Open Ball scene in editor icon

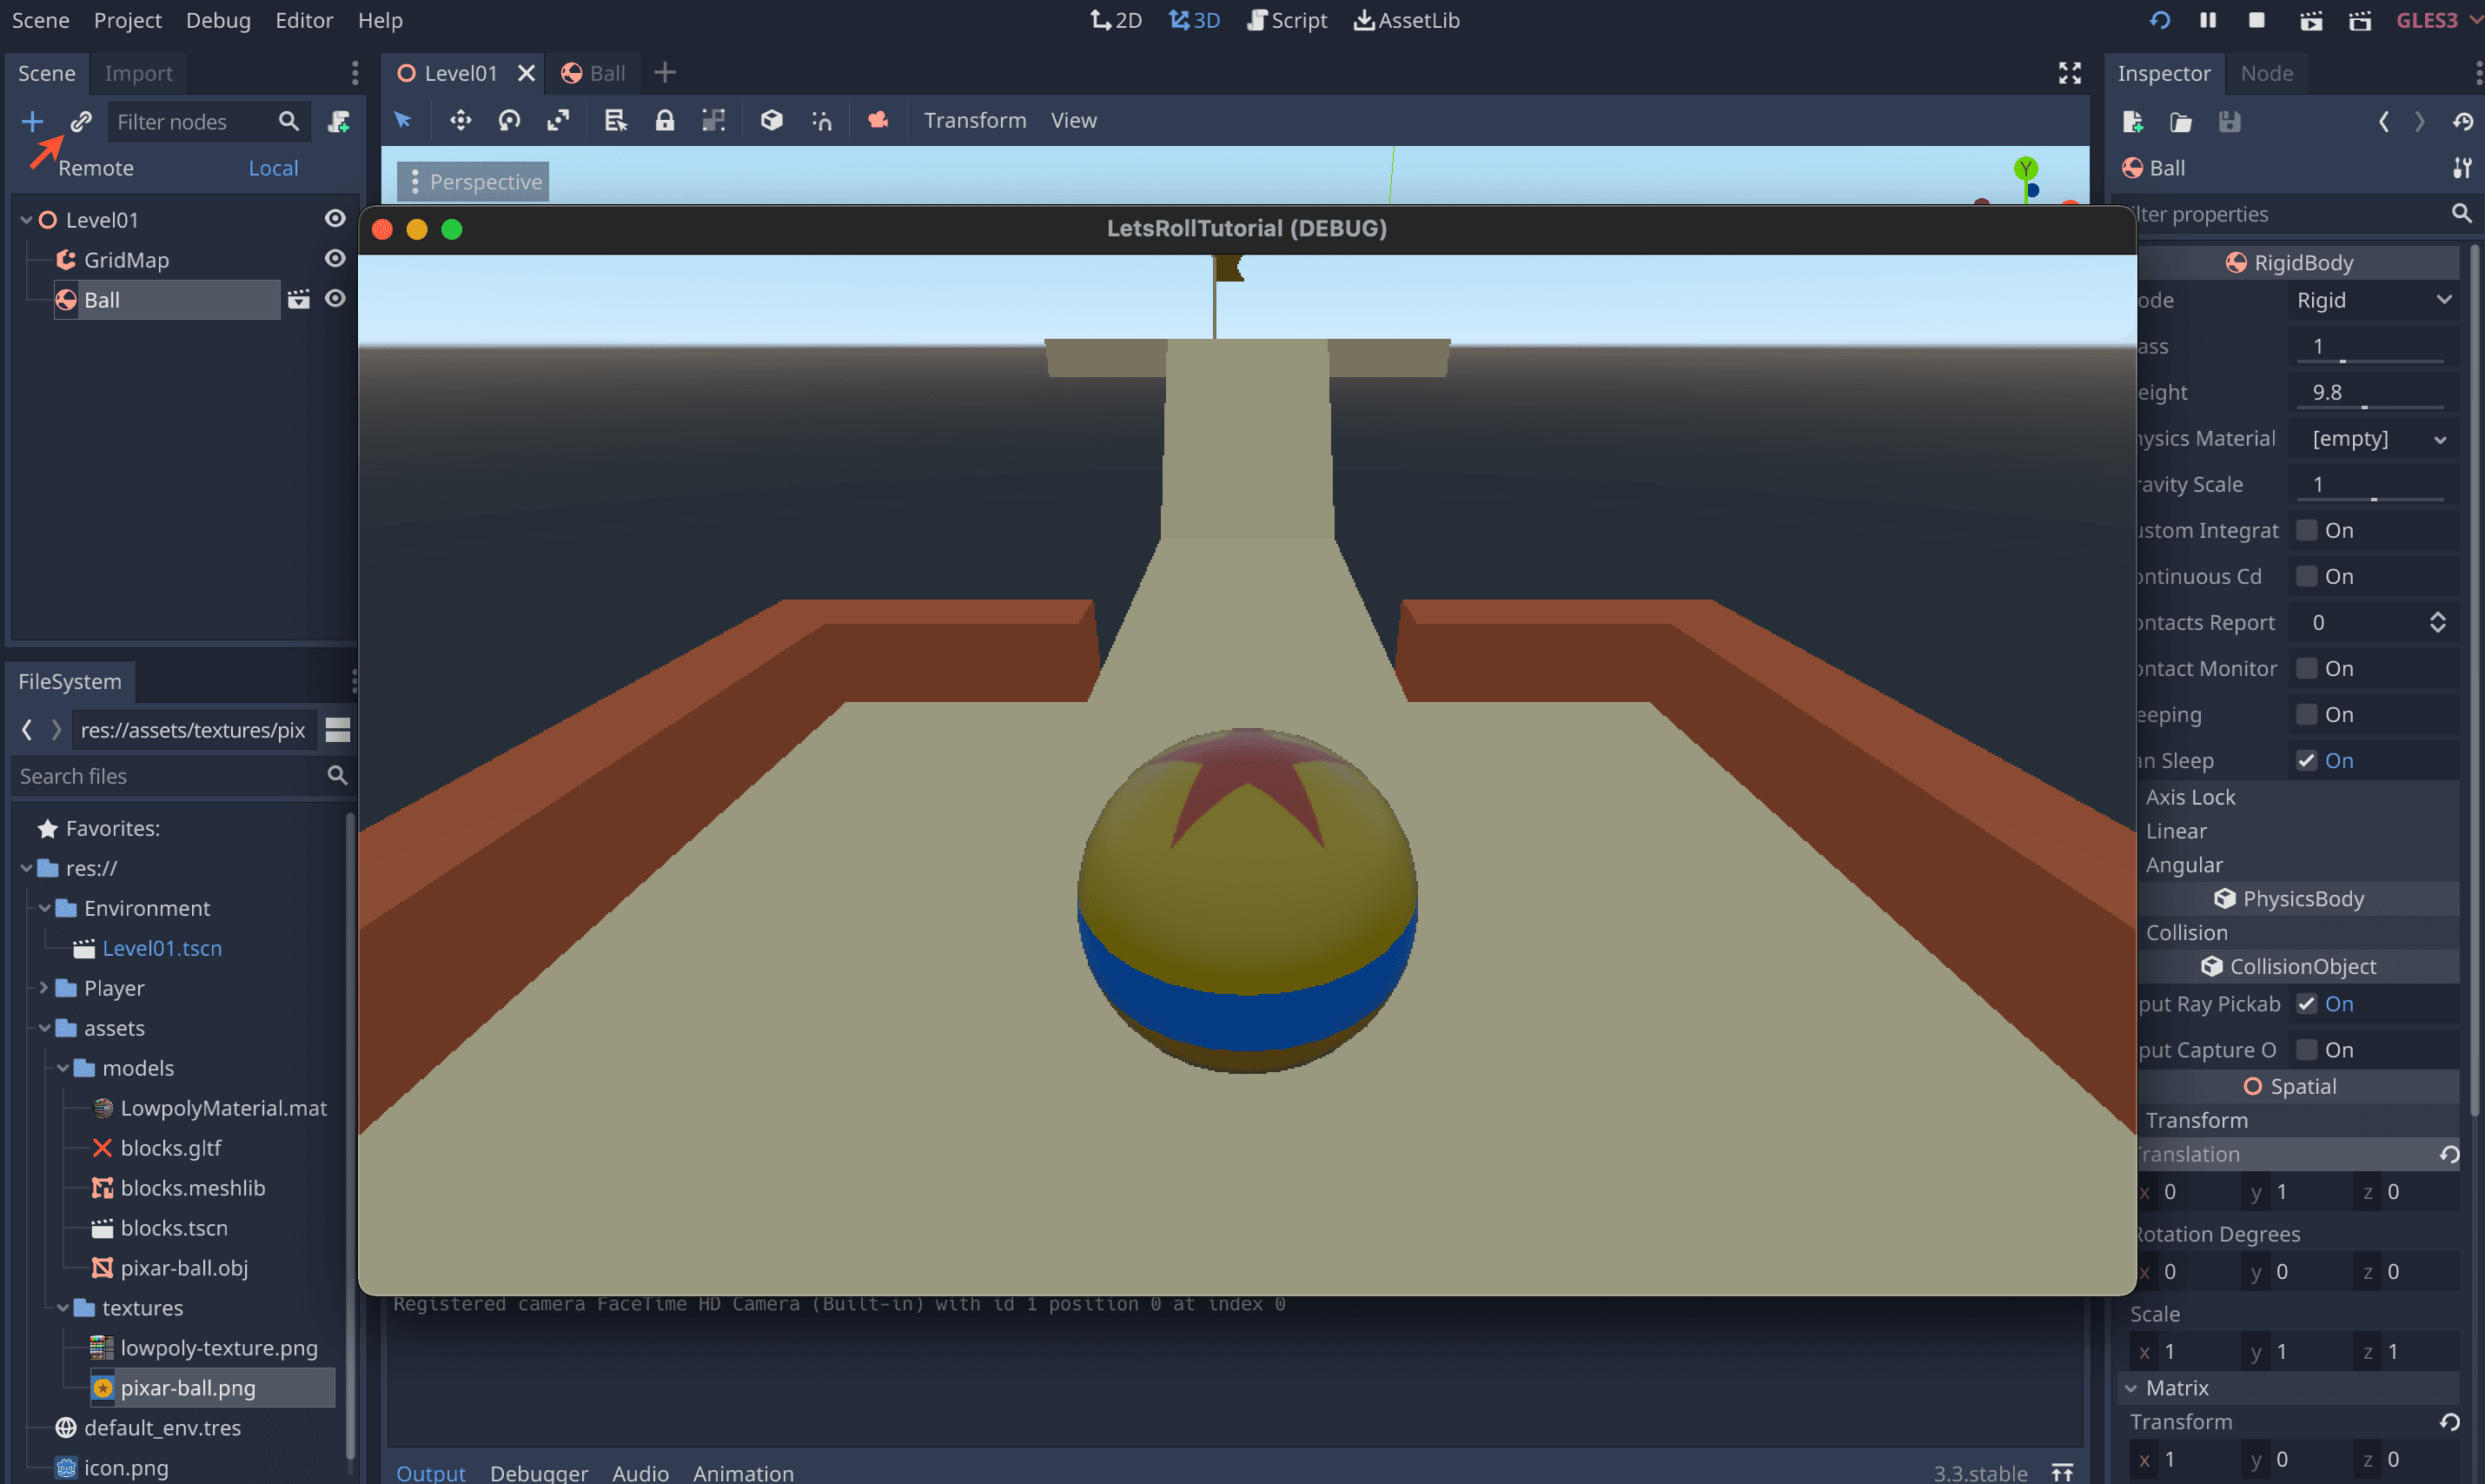298,299
